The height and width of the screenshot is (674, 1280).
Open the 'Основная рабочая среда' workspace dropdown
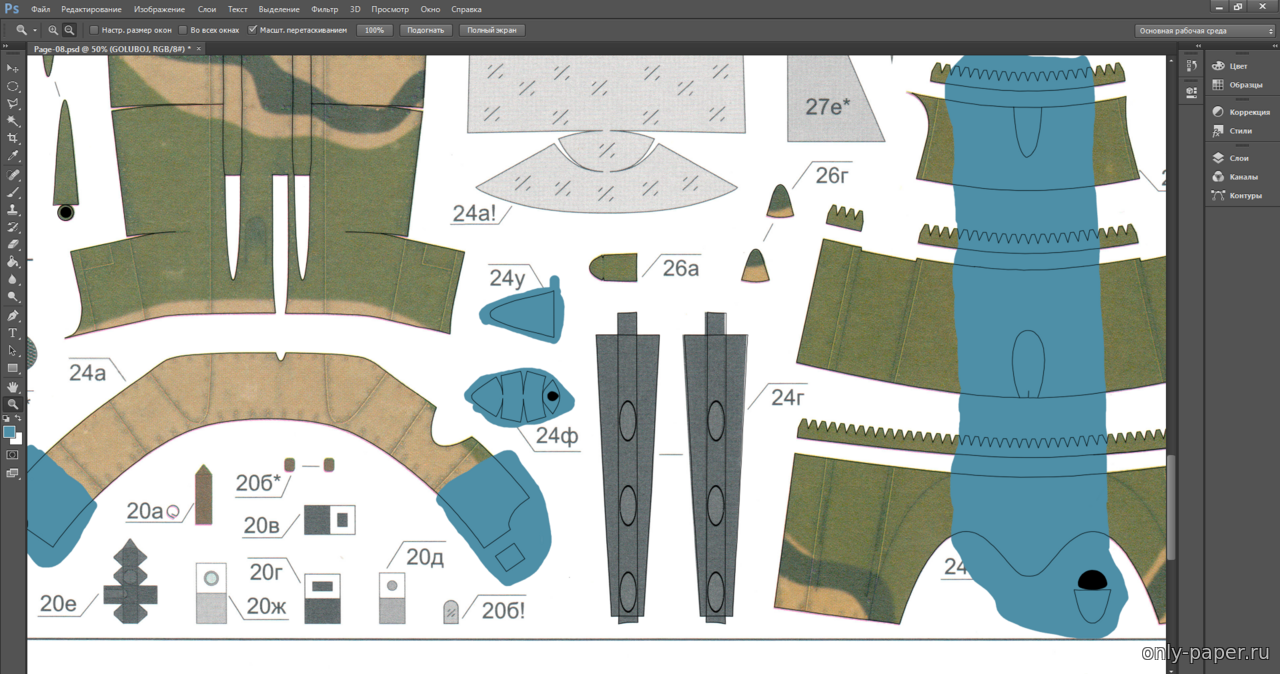(1205, 31)
